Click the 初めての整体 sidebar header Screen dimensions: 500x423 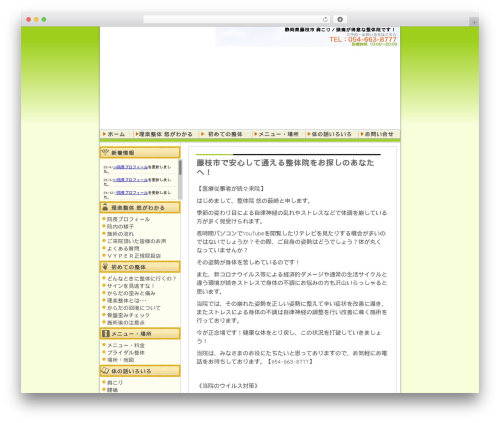click(x=140, y=267)
